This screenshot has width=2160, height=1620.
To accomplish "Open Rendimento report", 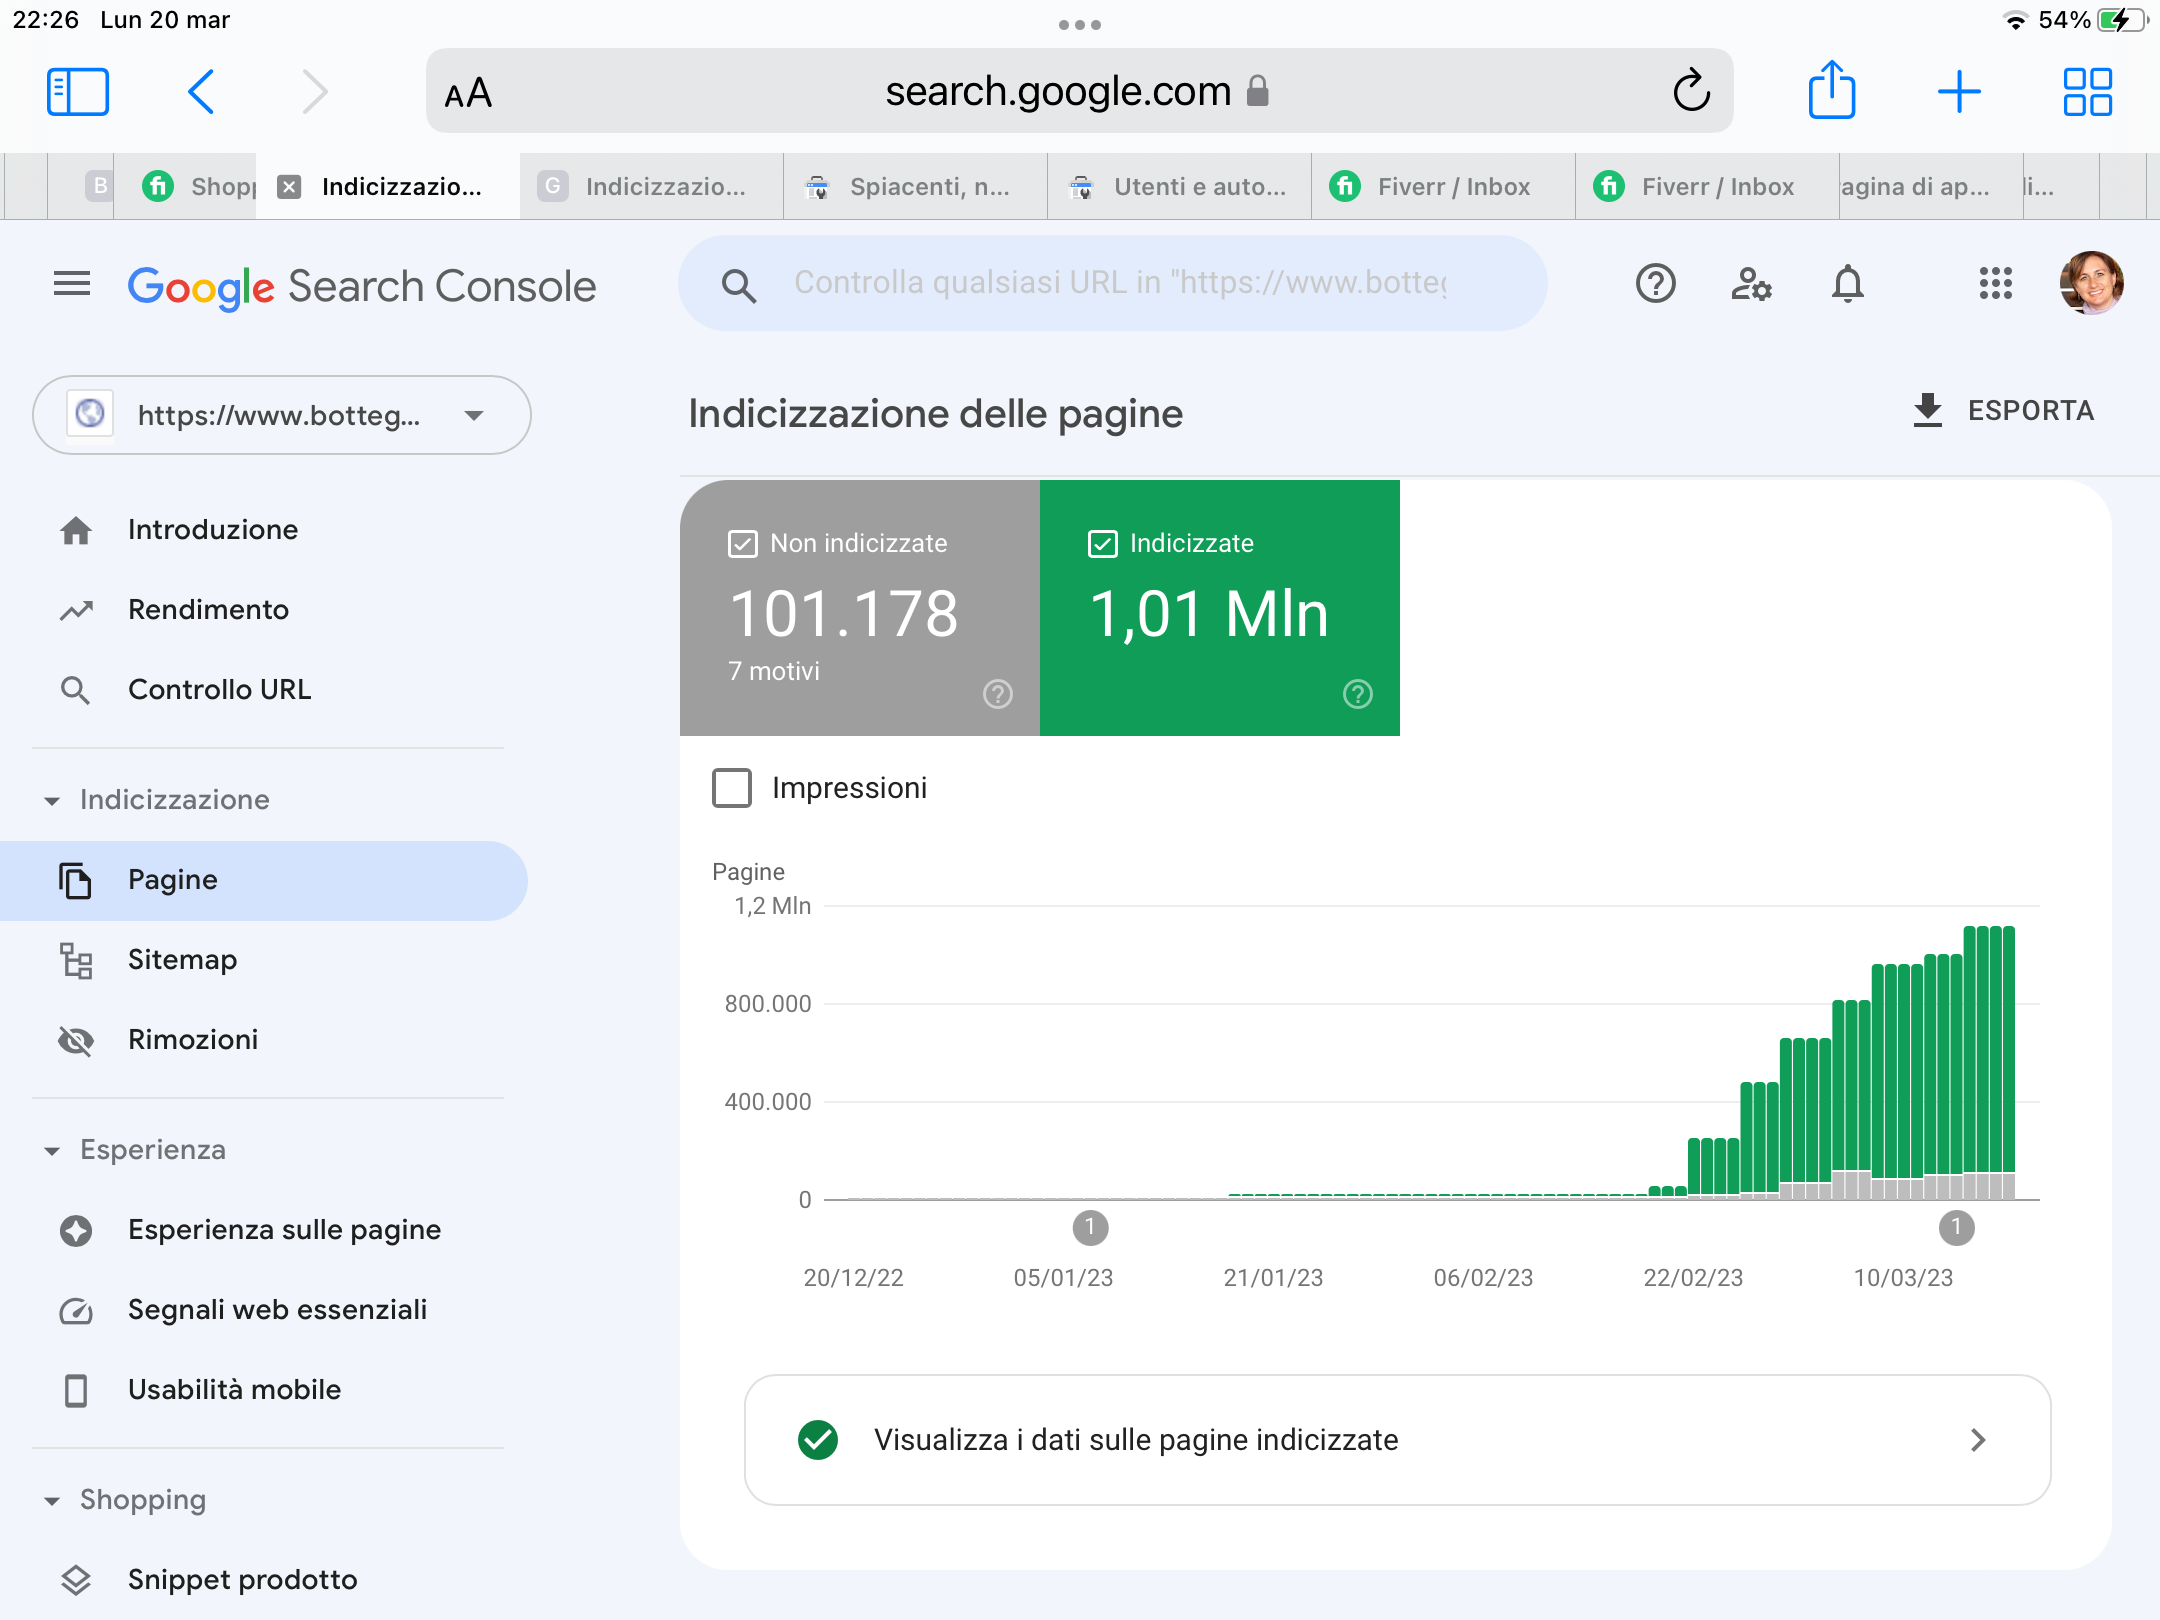I will pyautogui.click(x=208, y=610).
